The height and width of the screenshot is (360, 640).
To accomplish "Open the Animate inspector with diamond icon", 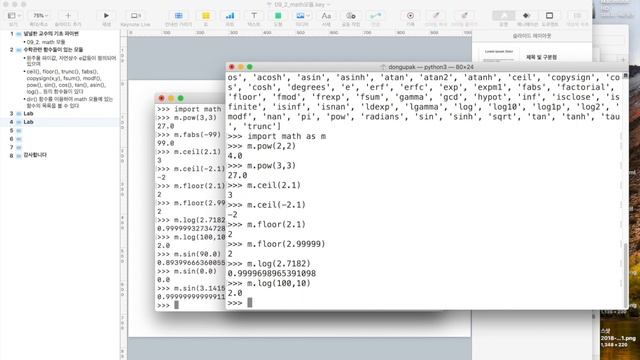I will tap(527, 16).
